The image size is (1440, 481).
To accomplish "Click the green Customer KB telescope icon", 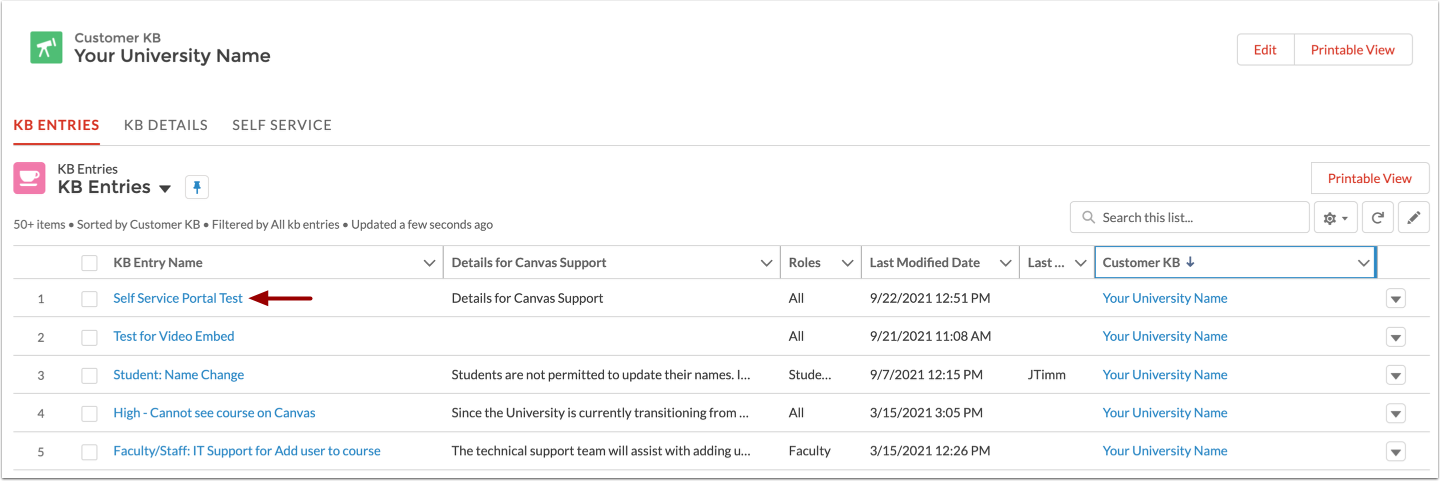I will click(46, 48).
